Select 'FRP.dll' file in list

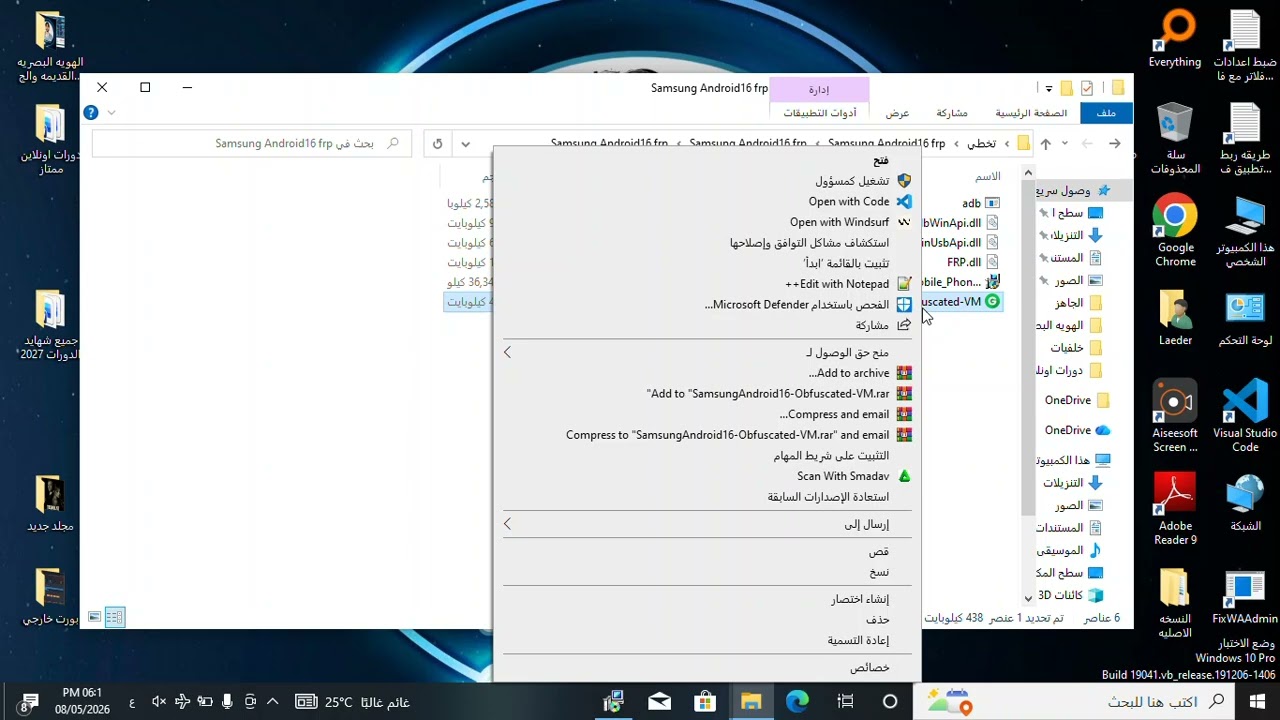[972, 262]
